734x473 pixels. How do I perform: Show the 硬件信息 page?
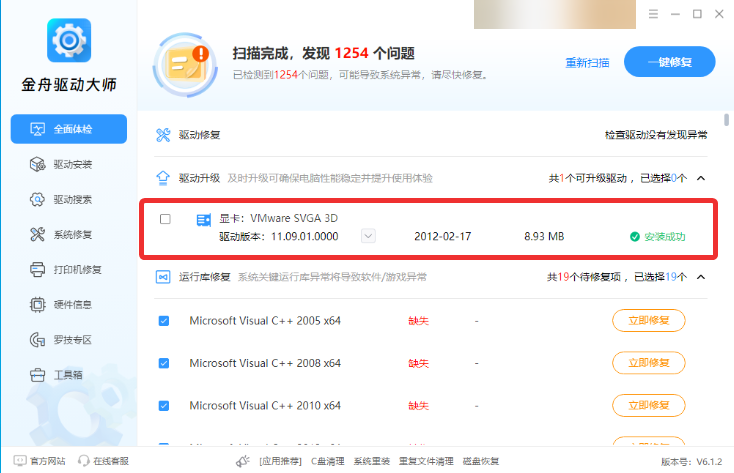point(69,304)
